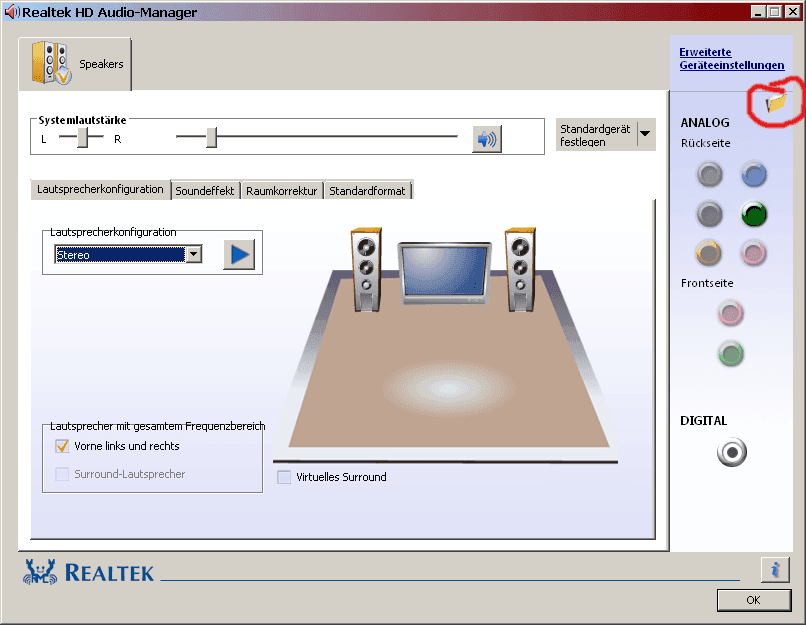Click the Realtek HD Audio-Manager title icon
The width and height of the screenshot is (806, 625).
[12, 12]
